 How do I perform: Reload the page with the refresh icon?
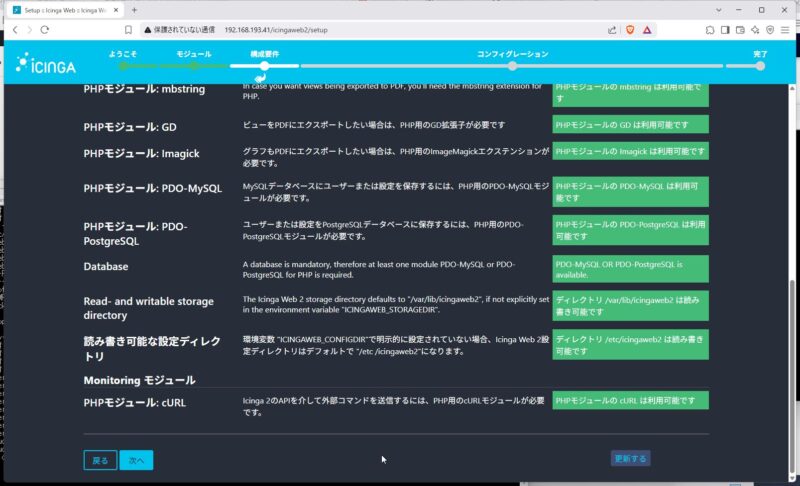tap(45, 30)
